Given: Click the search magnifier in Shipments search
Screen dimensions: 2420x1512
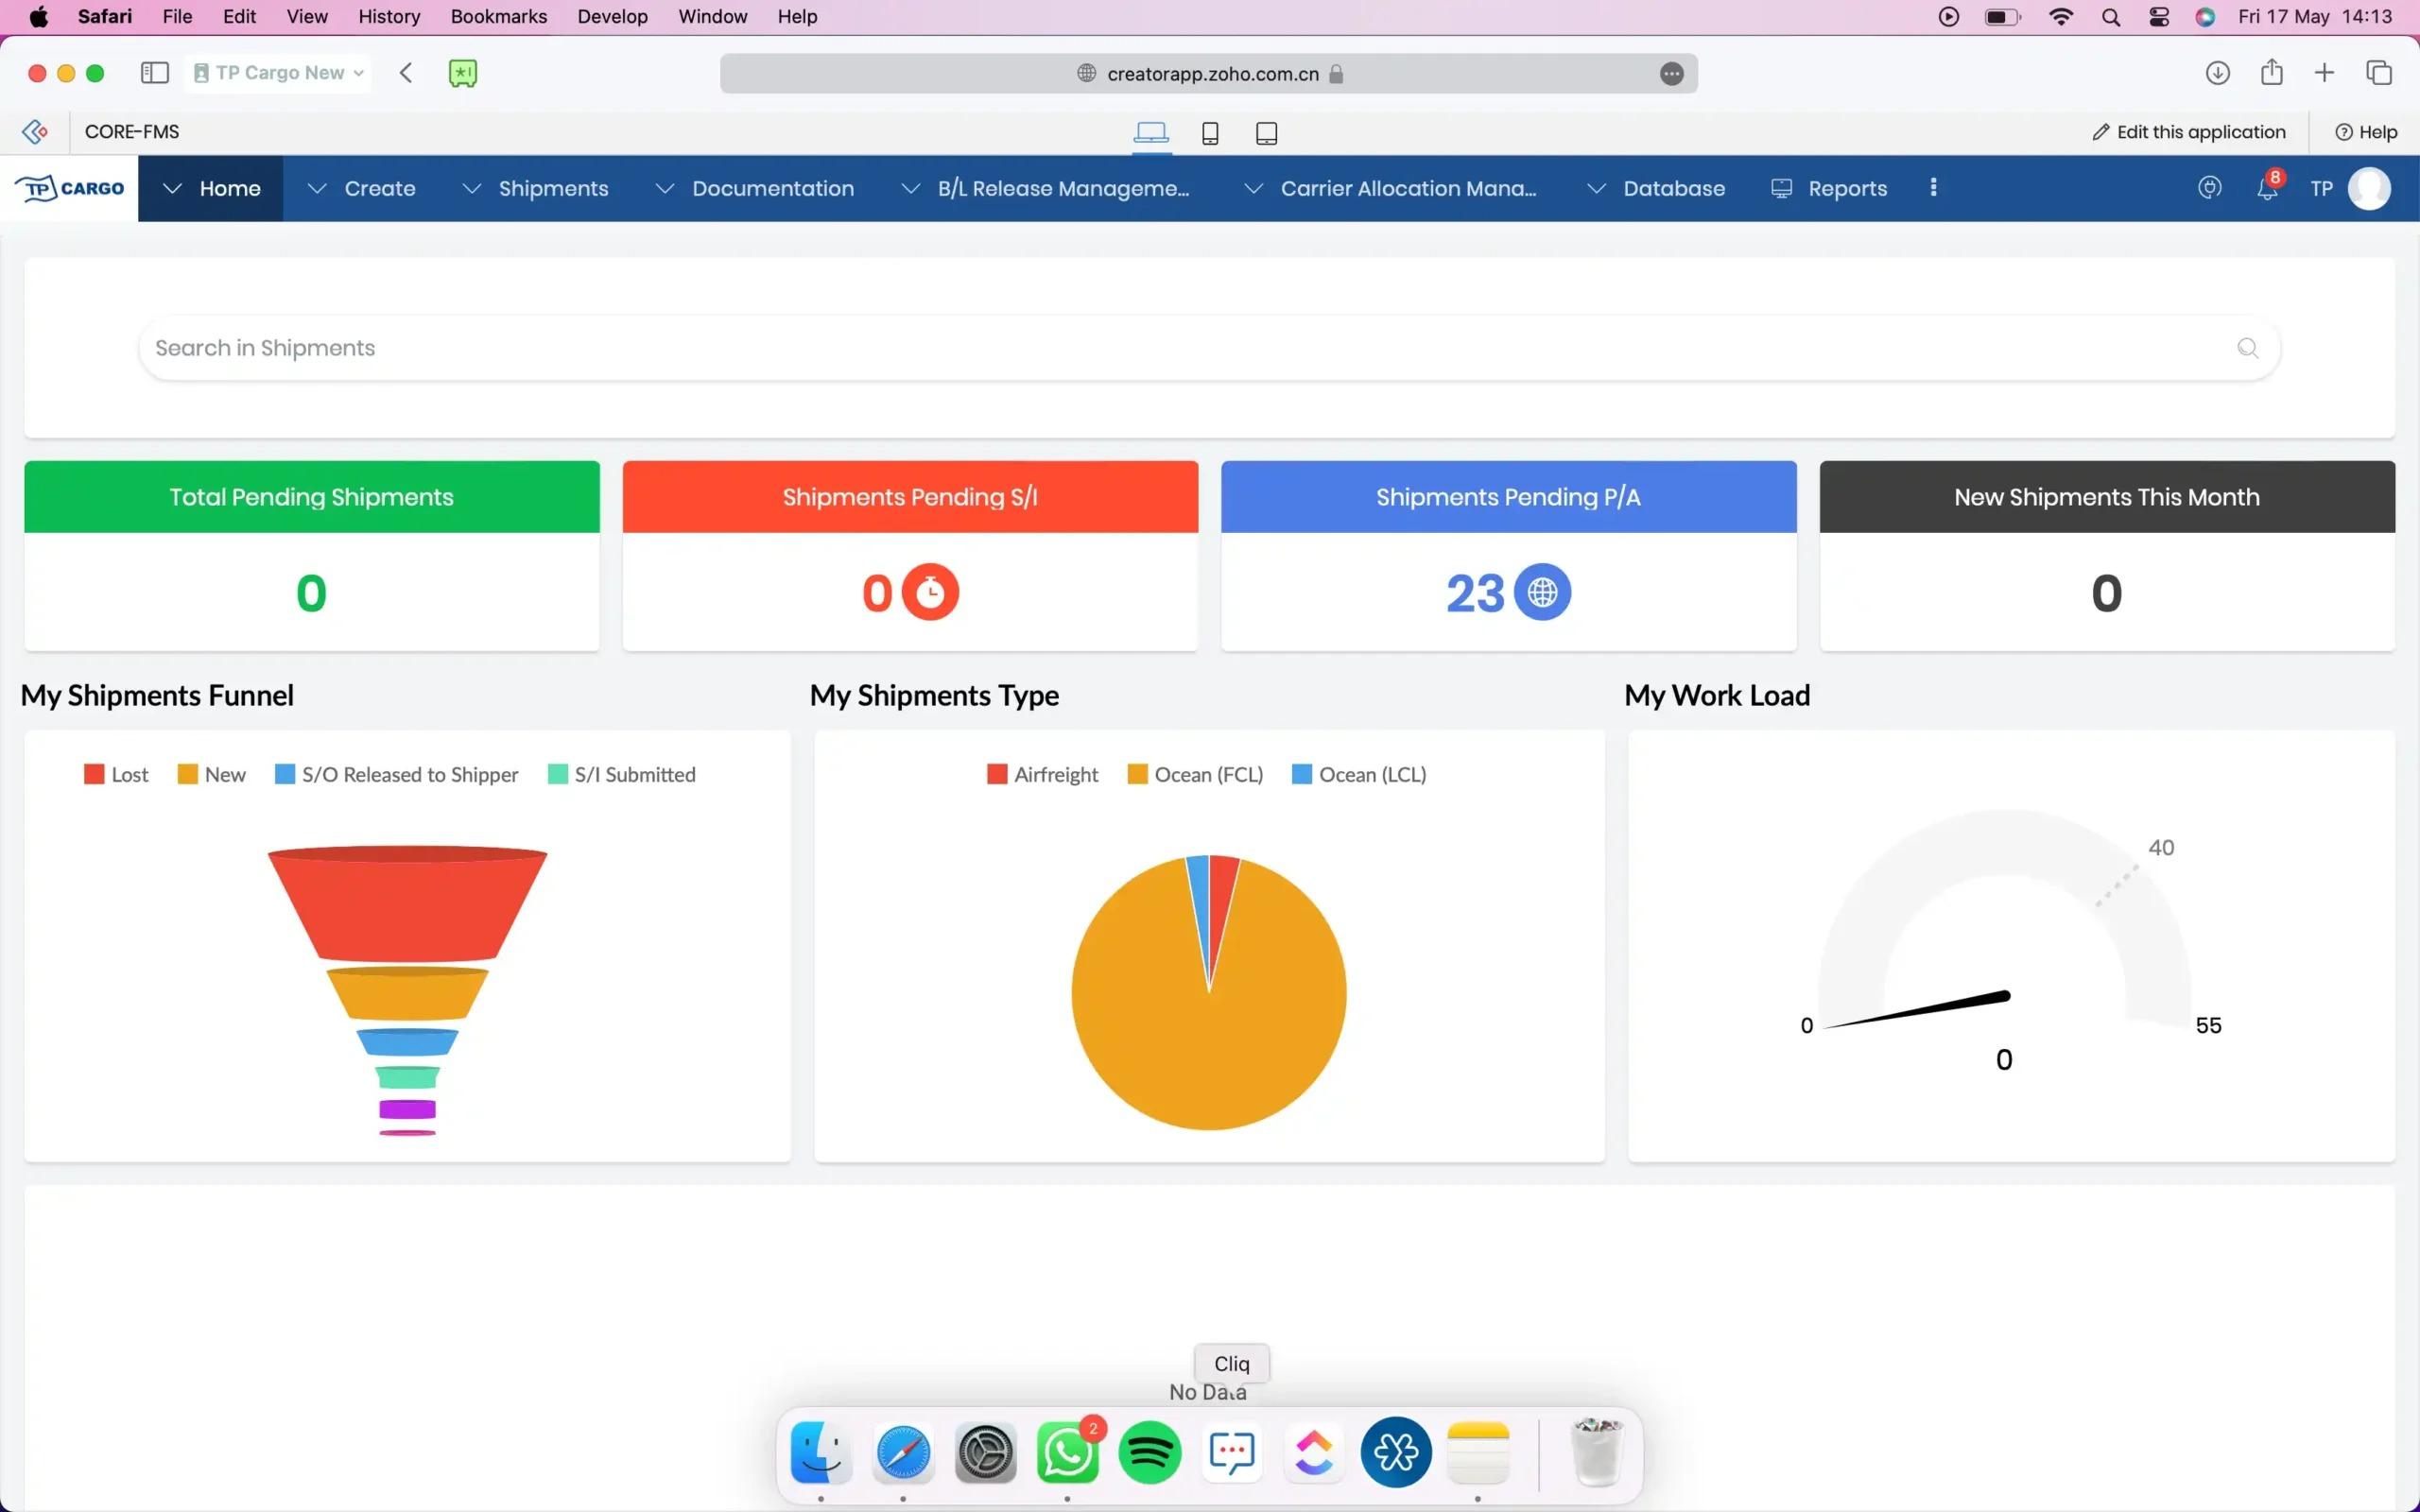Looking at the screenshot, I should pyautogui.click(x=2247, y=348).
